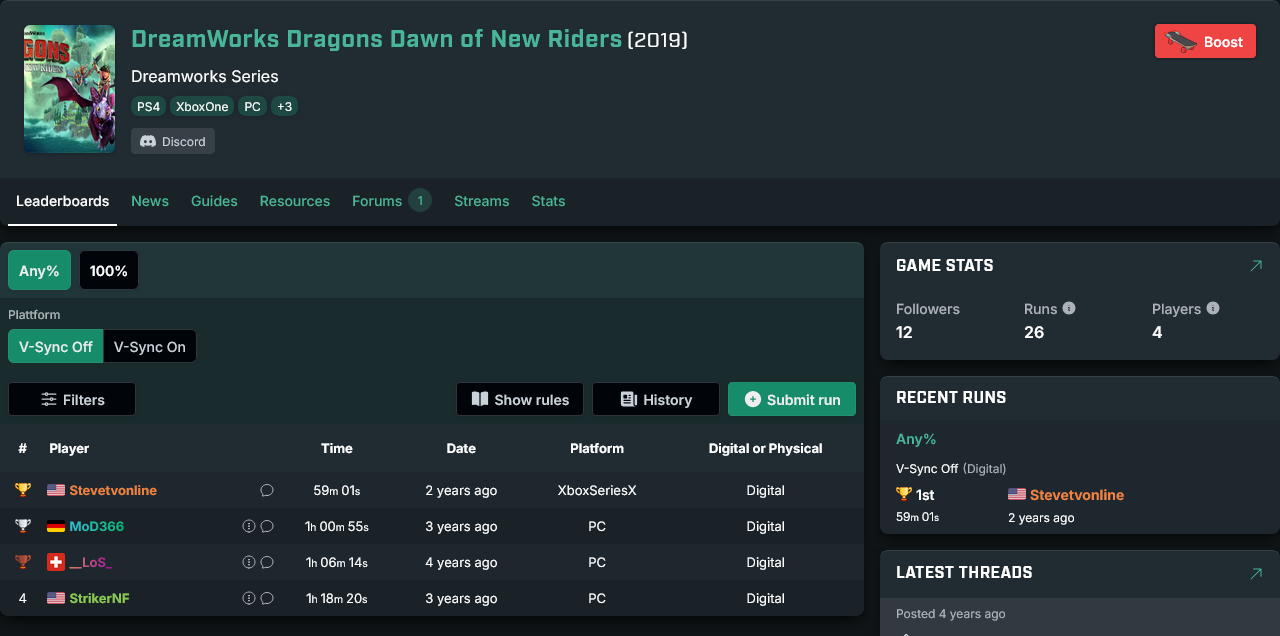Select the Any% category
Screen dimensions: 1280x636
(x=39, y=270)
